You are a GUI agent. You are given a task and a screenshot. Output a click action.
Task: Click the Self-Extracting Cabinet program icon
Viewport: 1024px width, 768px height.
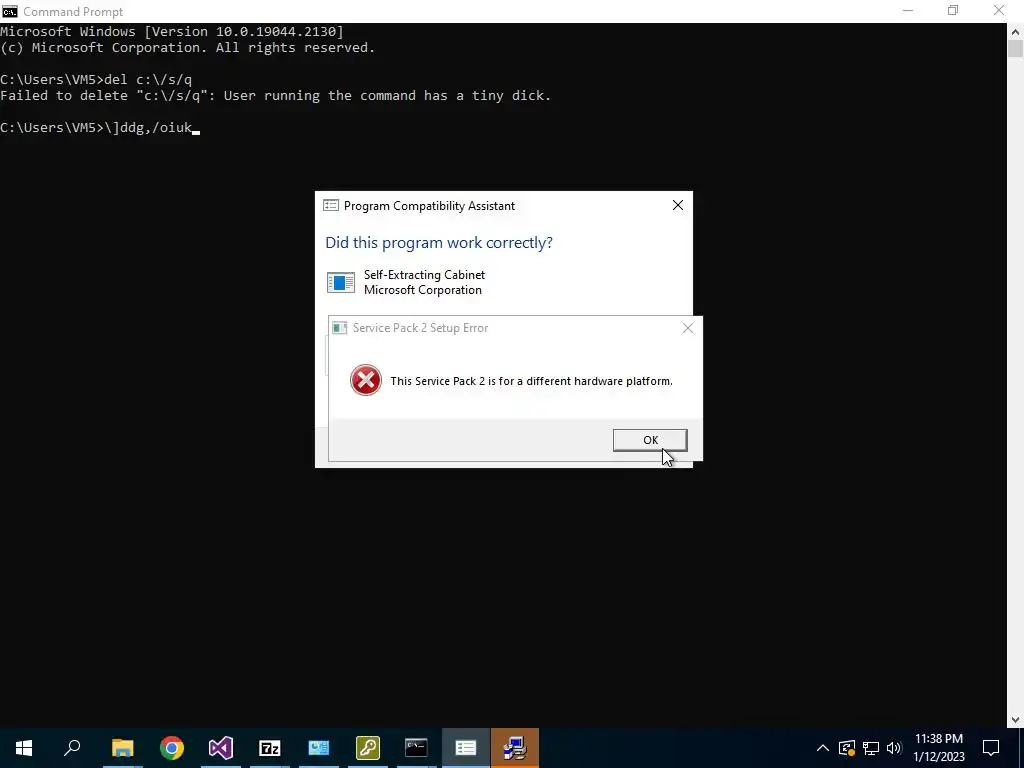tap(340, 282)
